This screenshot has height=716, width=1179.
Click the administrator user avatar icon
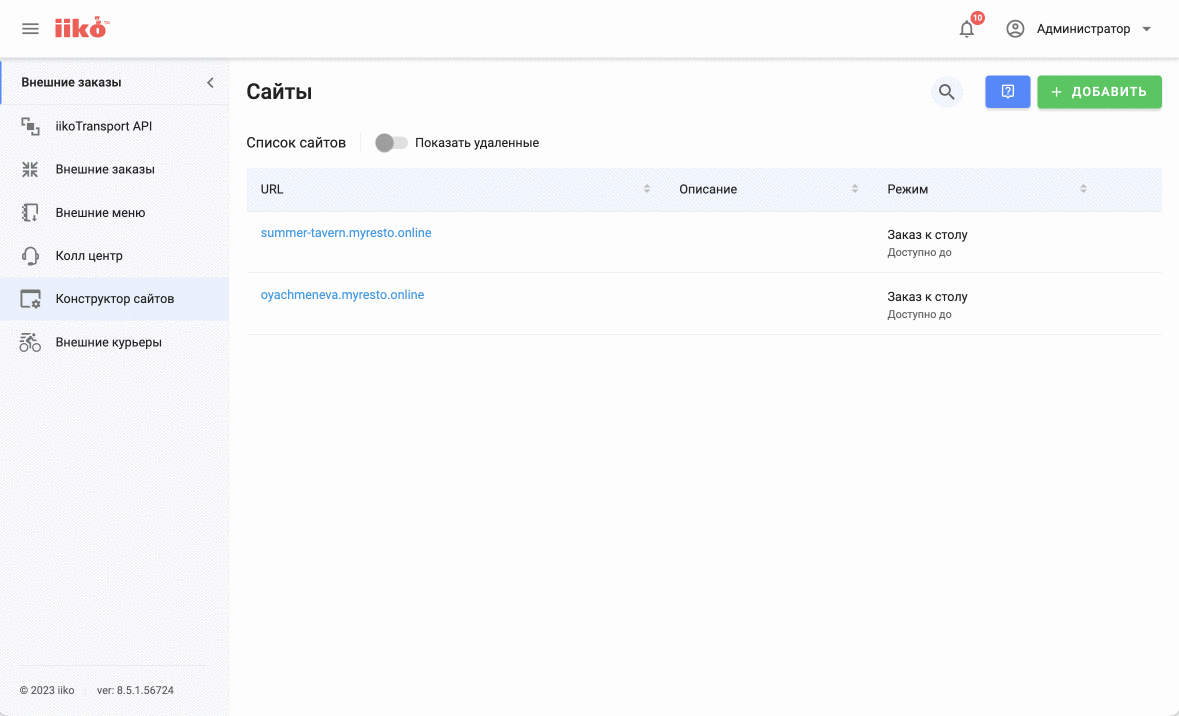coord(1015,29)
